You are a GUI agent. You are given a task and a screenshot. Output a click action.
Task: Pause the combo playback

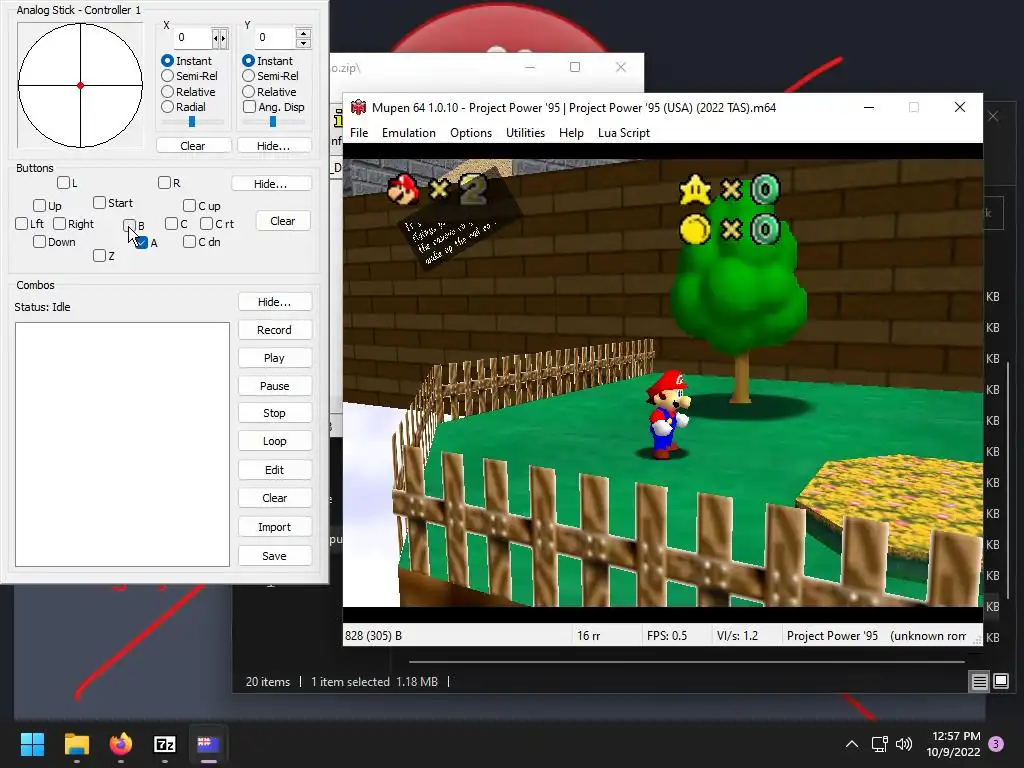click(x=275, y=386)
